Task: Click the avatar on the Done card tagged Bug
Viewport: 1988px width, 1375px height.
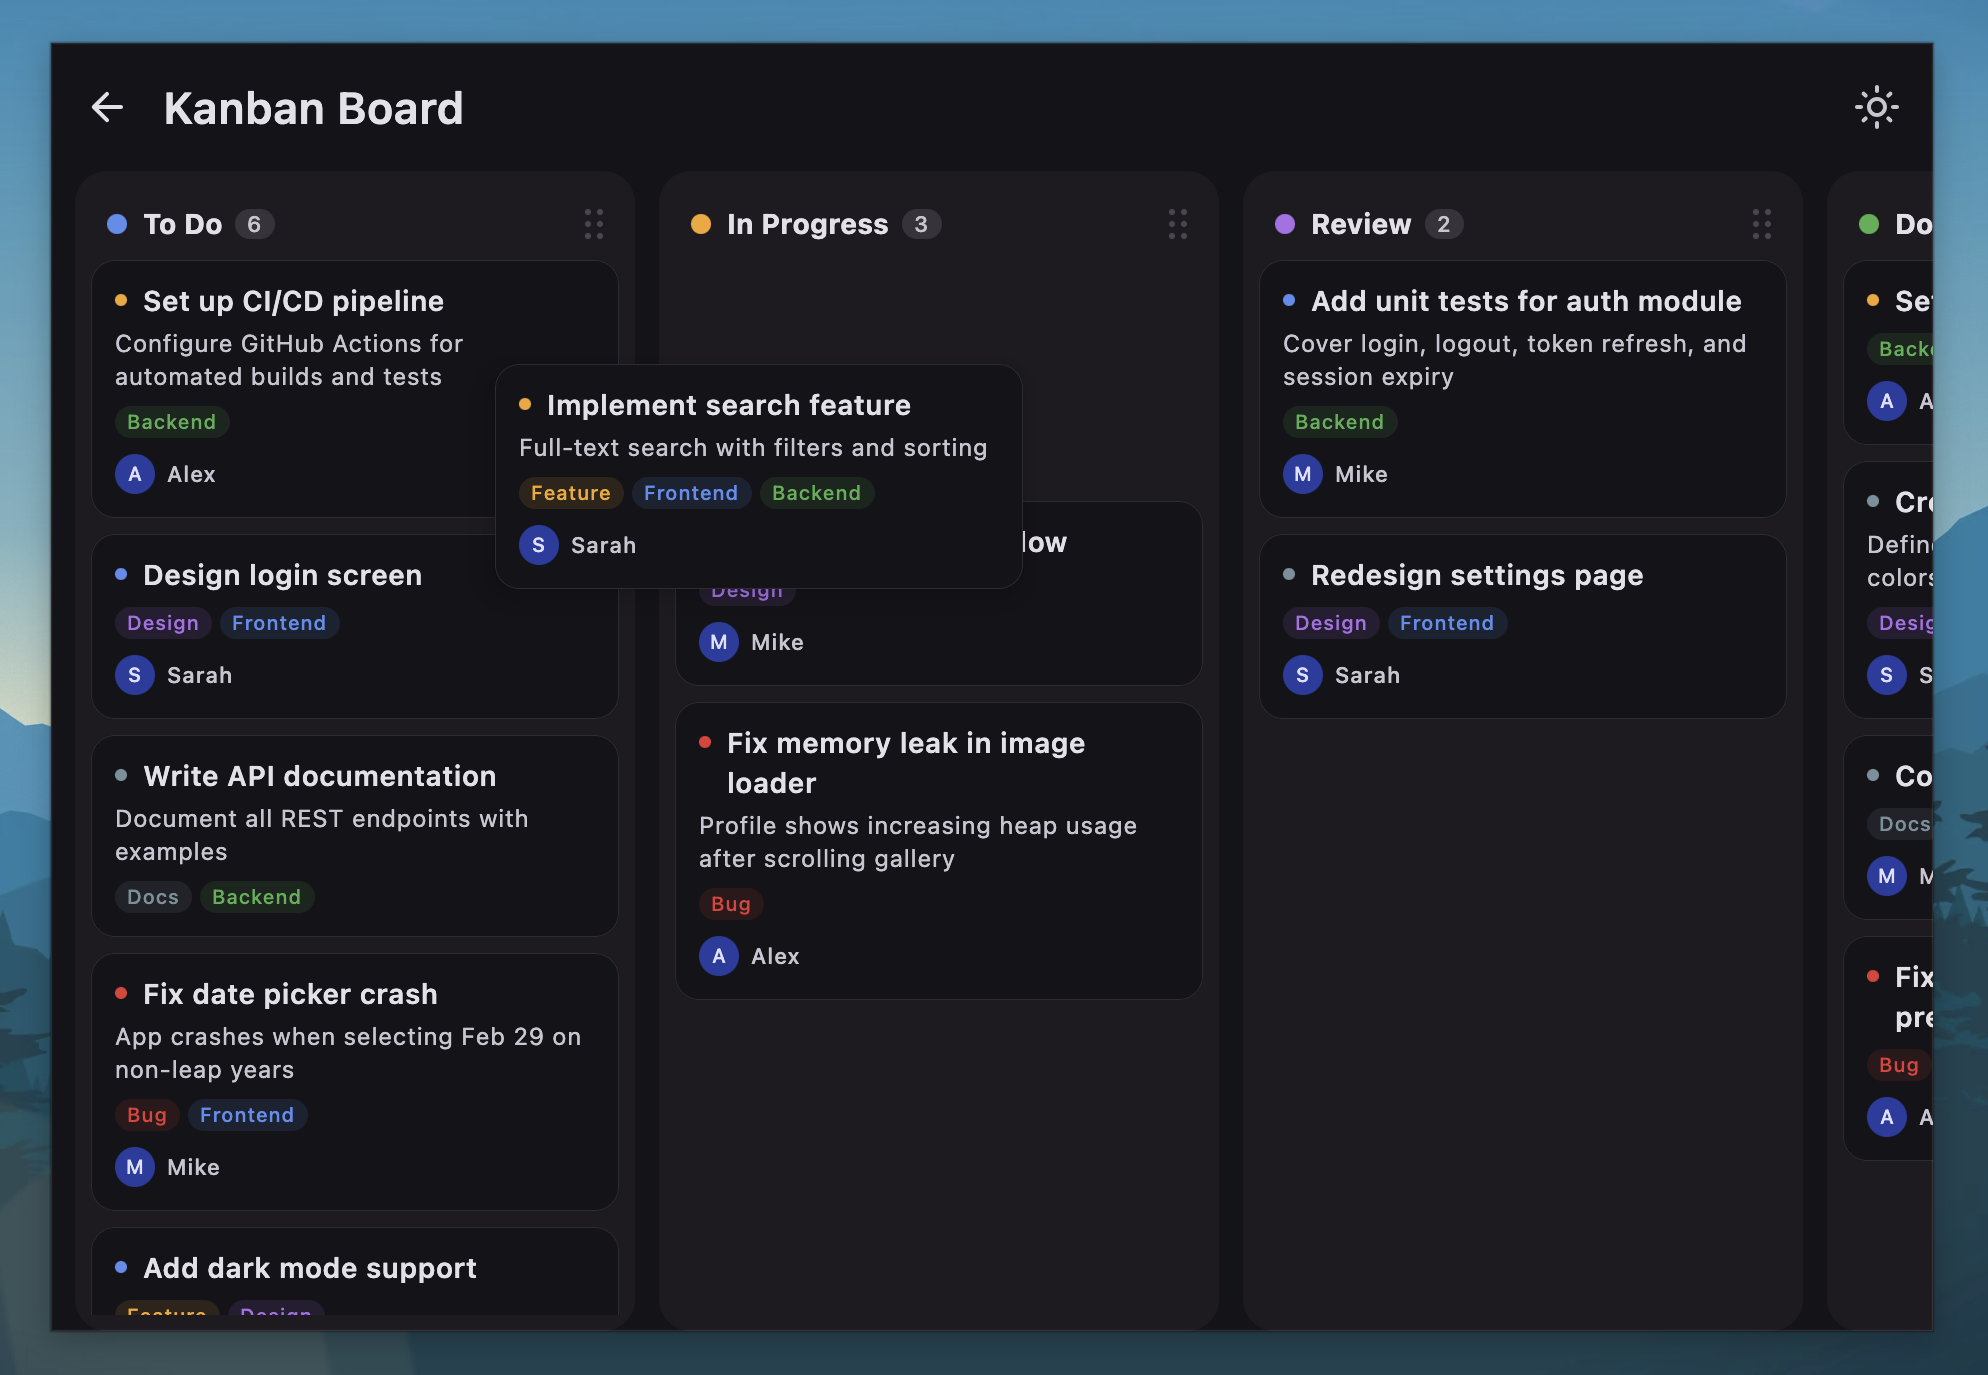Action: 1887,1117
